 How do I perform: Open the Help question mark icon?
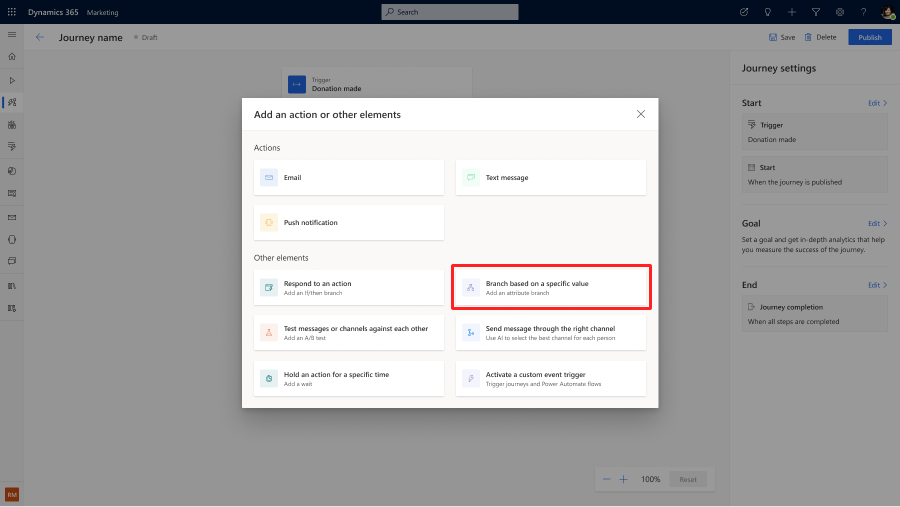coord(863,12)
